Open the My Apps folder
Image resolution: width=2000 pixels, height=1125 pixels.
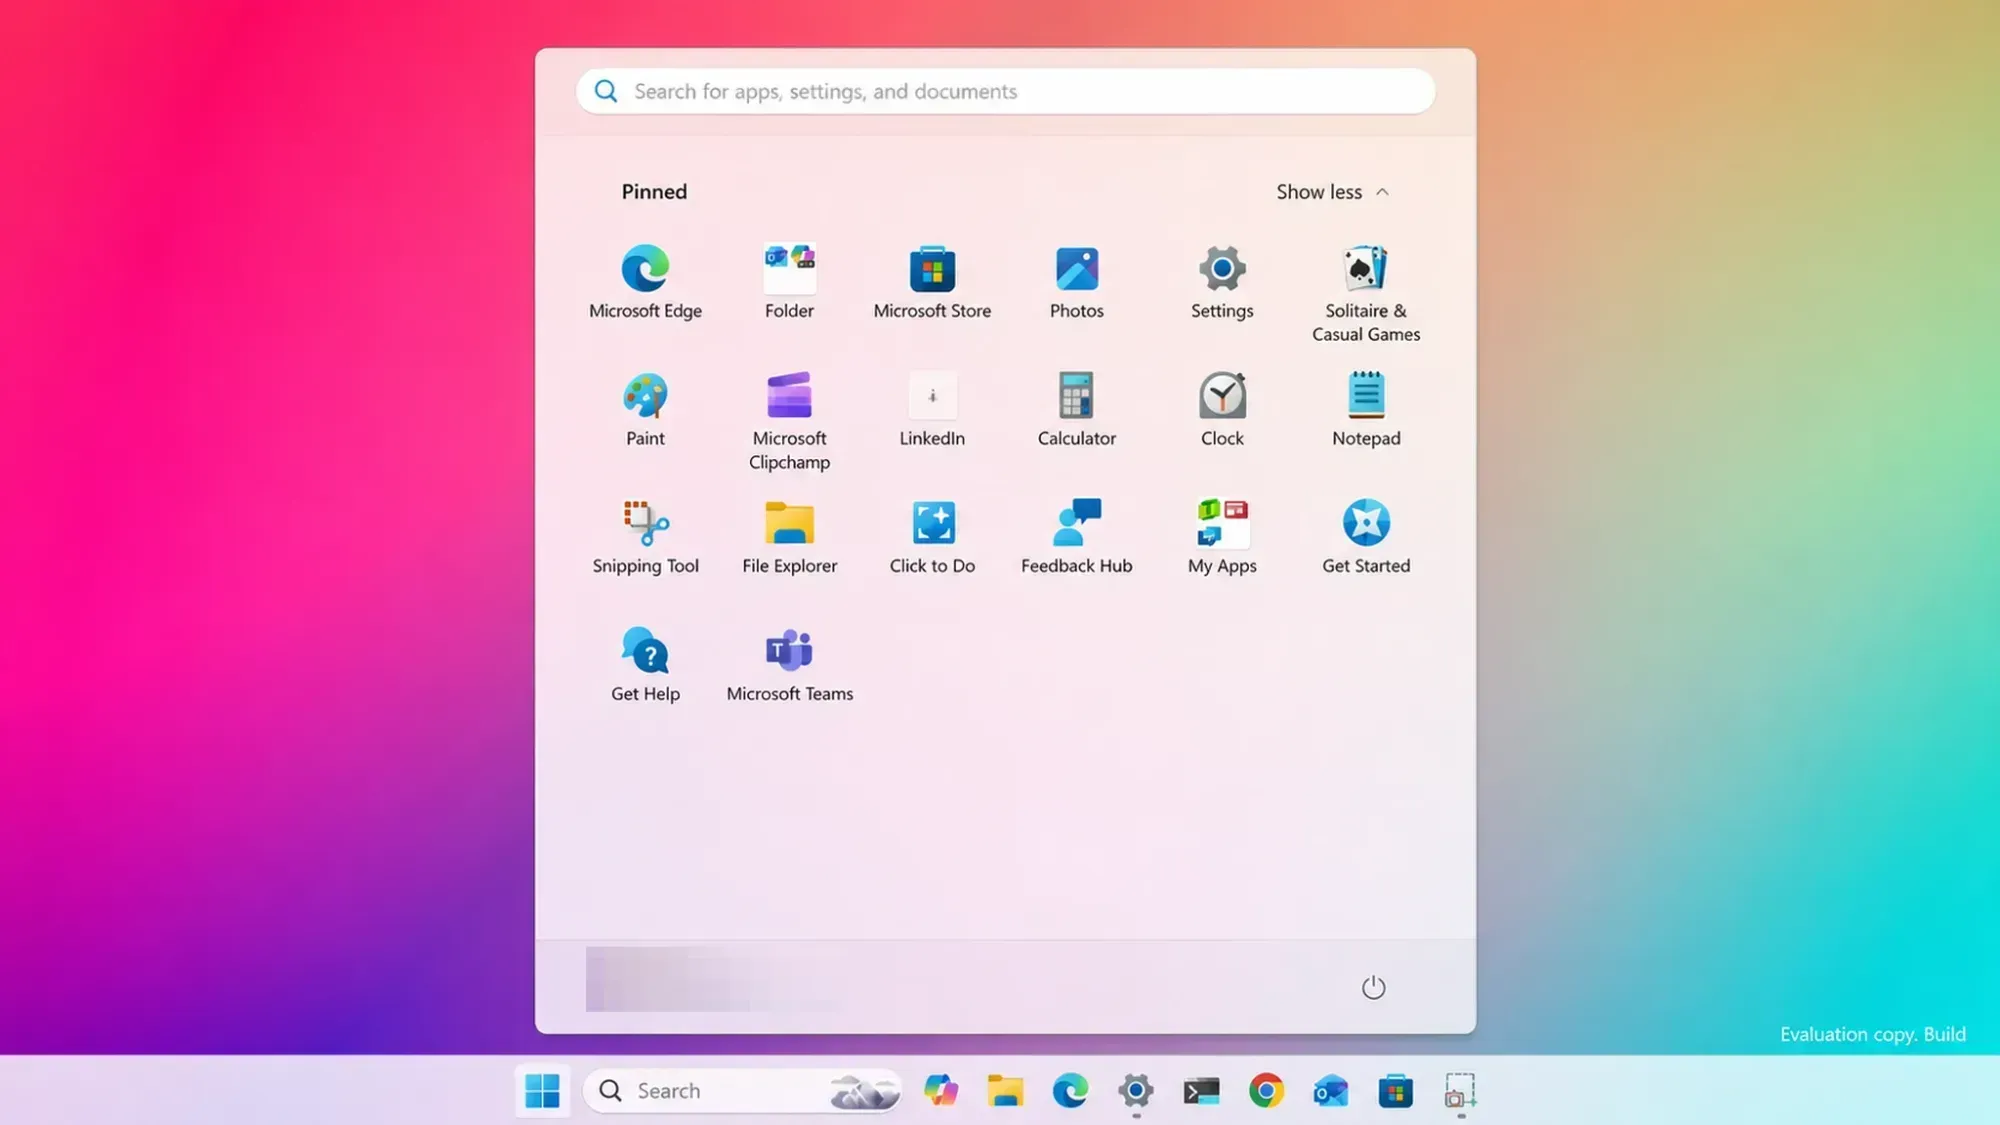point(1221,537)
